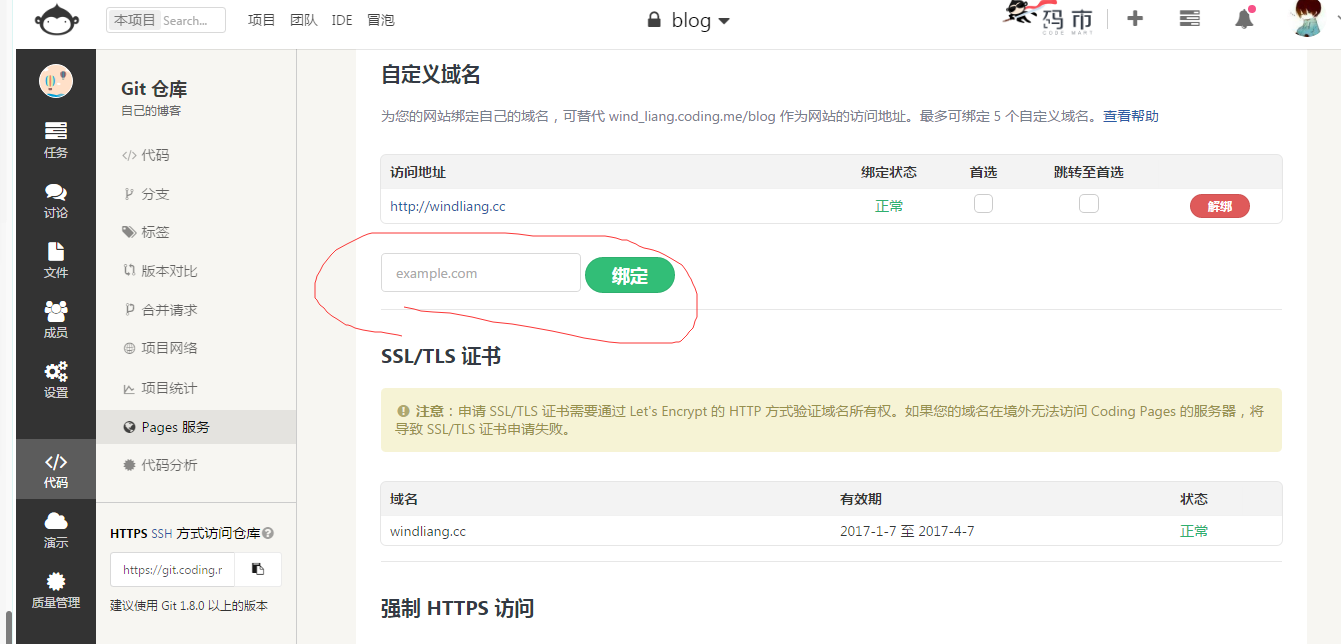1341x644 pixels.
Task: Open the 查看帮助 help link
Action: [1130, 116]
